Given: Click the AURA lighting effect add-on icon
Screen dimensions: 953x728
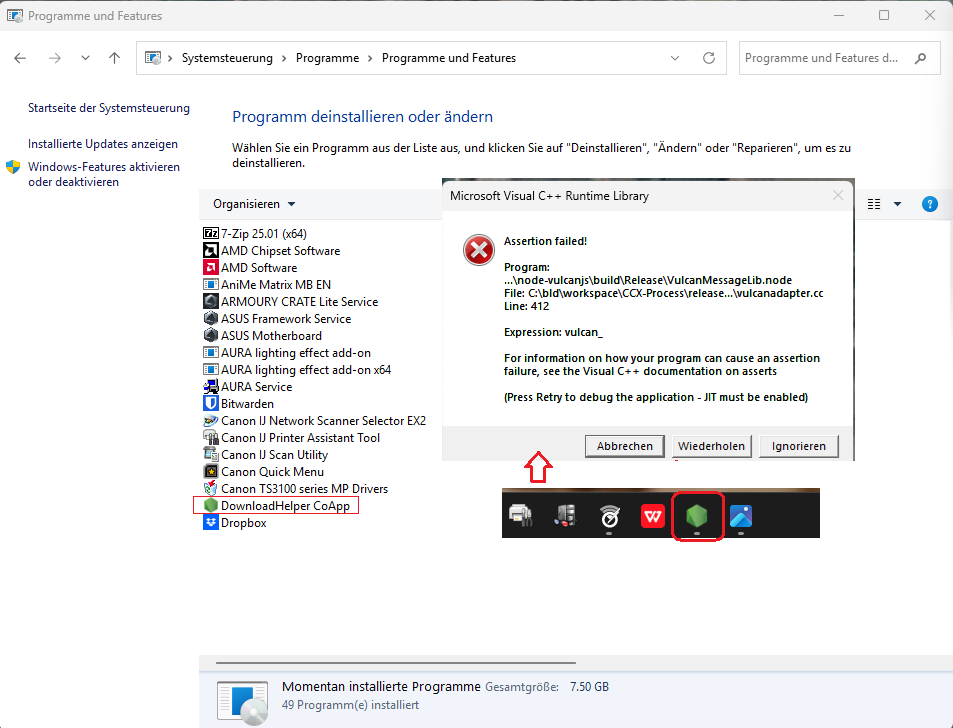Looking at the screenshot, I should (210, 352).
